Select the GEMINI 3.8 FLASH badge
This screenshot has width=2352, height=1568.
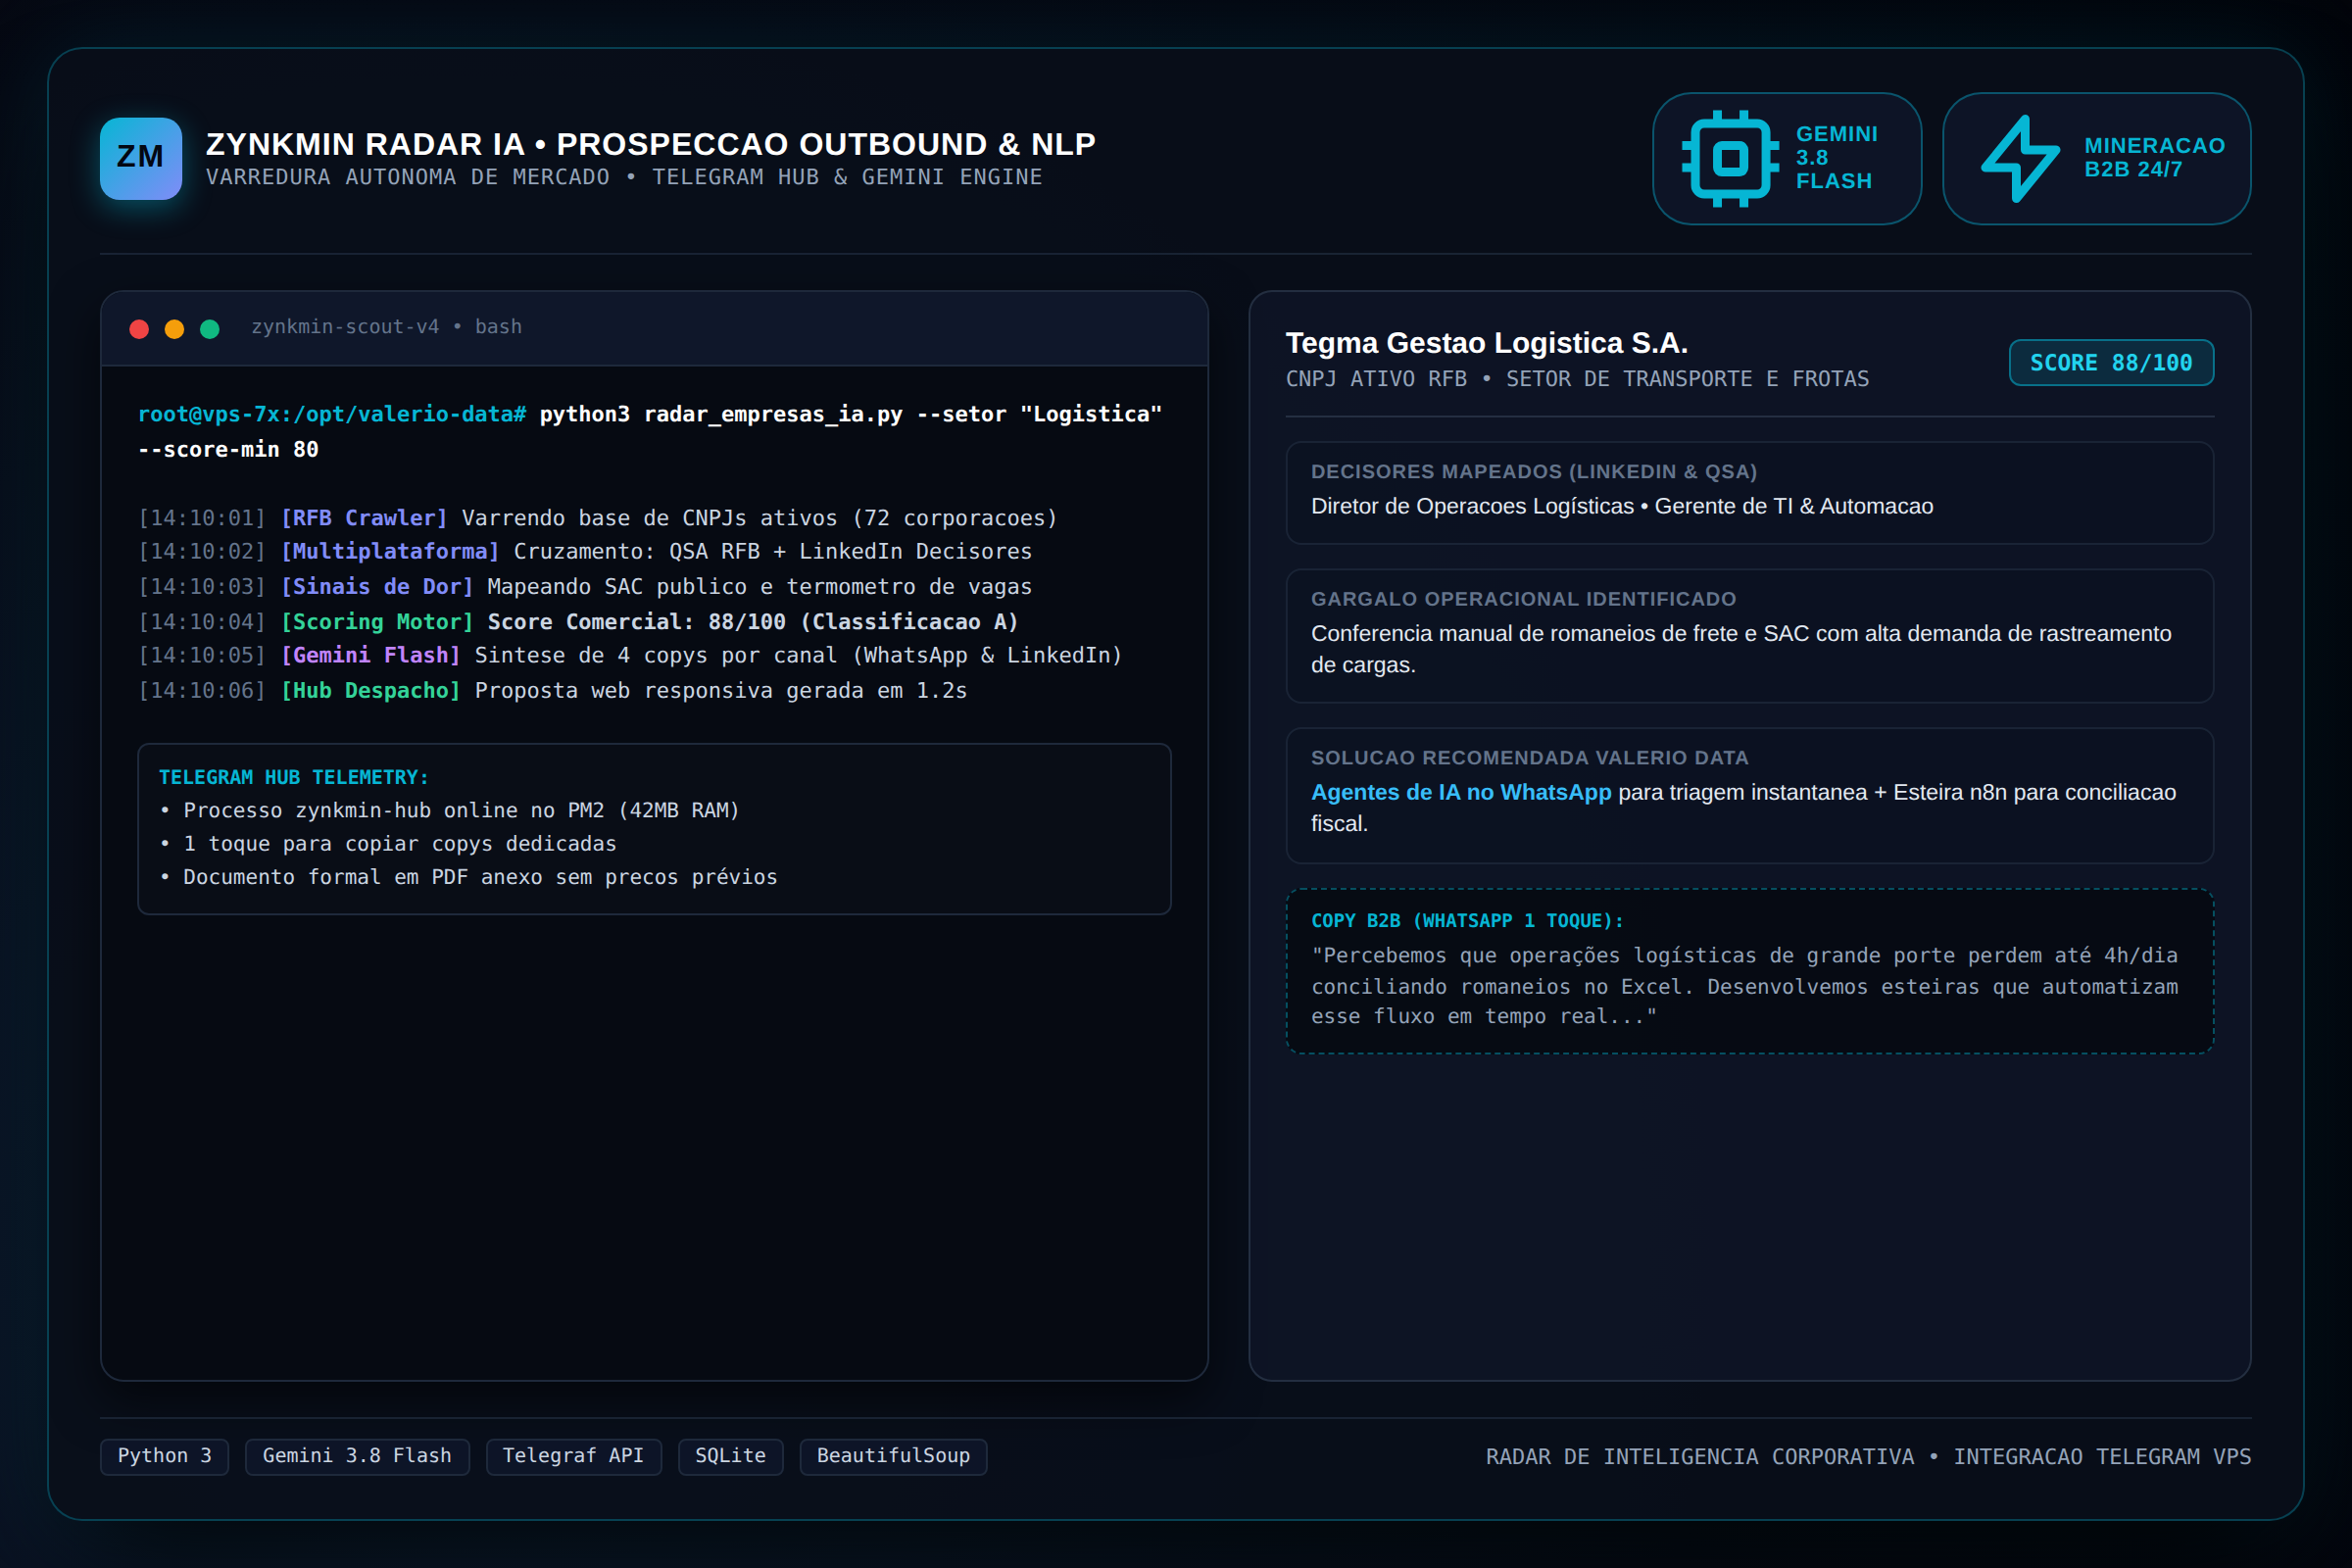tap(1787, 158)
